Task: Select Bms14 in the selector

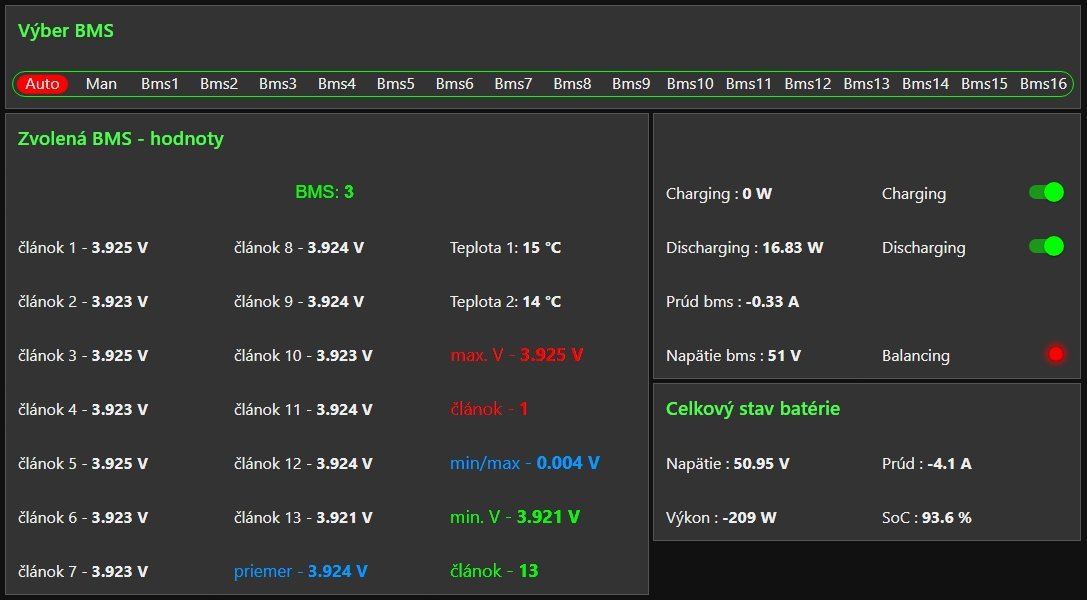Action: (x=925, y=84)
